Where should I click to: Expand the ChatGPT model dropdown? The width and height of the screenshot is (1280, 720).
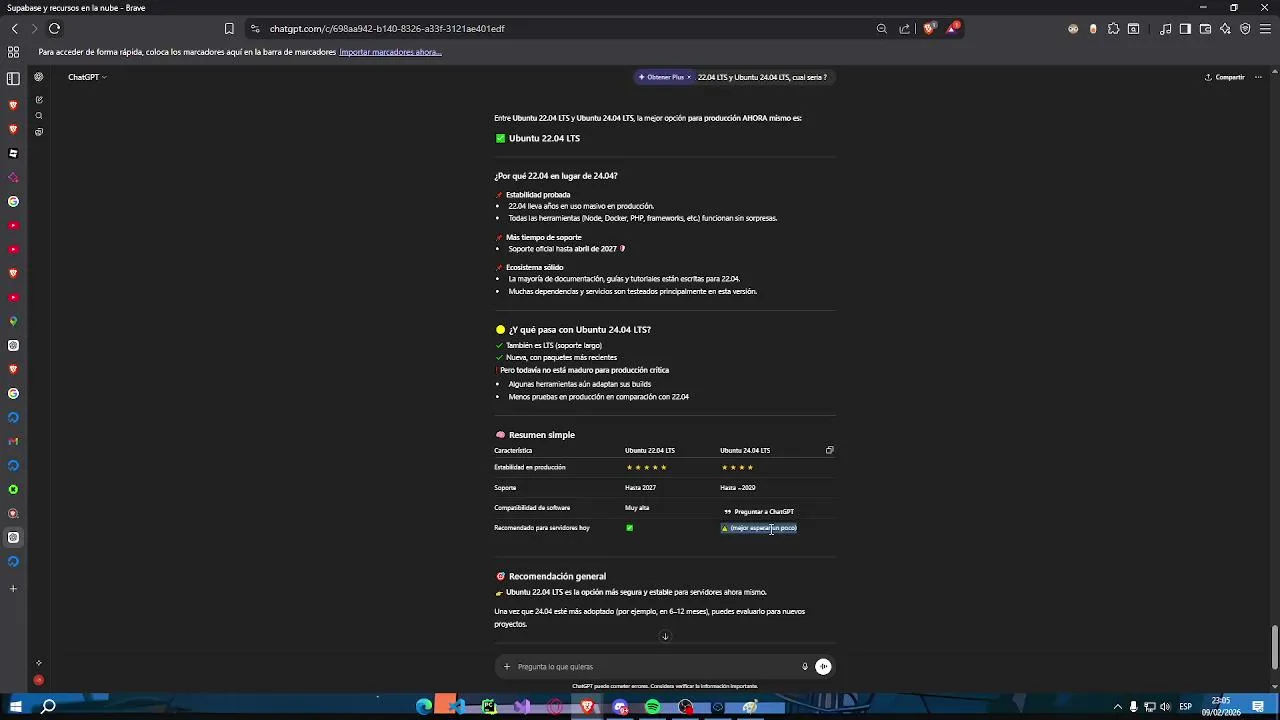(87, 77)
